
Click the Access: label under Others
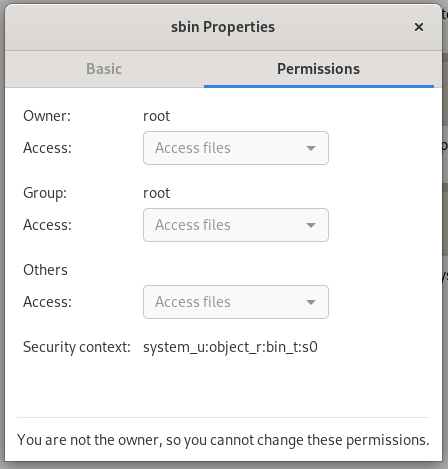pyautogui.click(x=47, y=302)
